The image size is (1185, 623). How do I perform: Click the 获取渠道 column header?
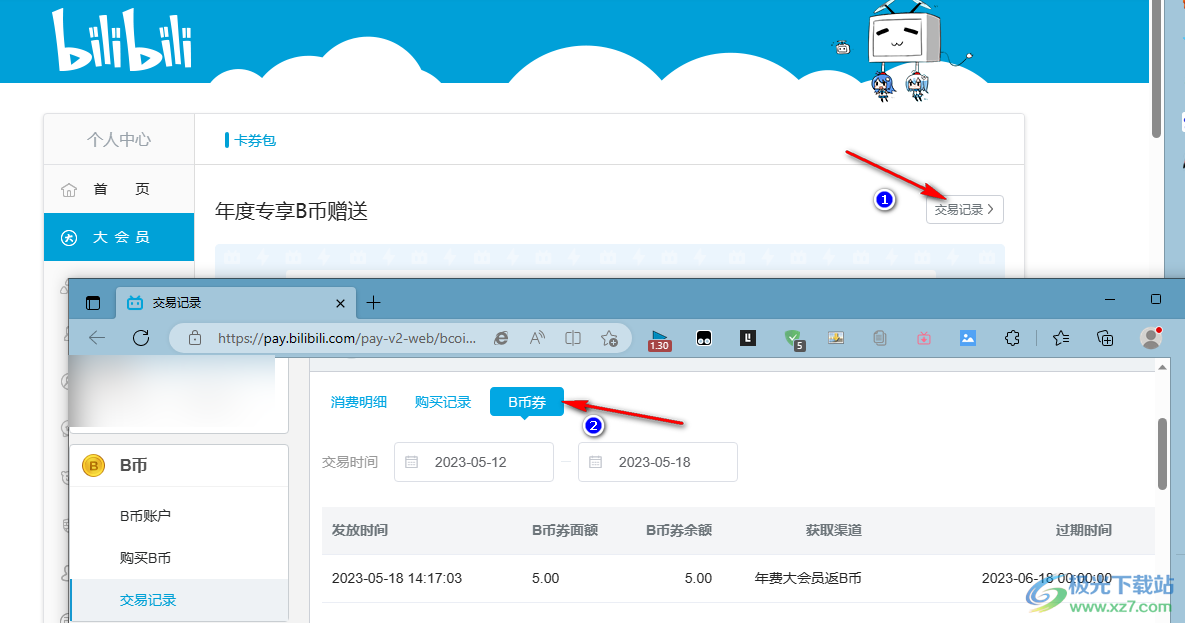[x=834, y=530]
